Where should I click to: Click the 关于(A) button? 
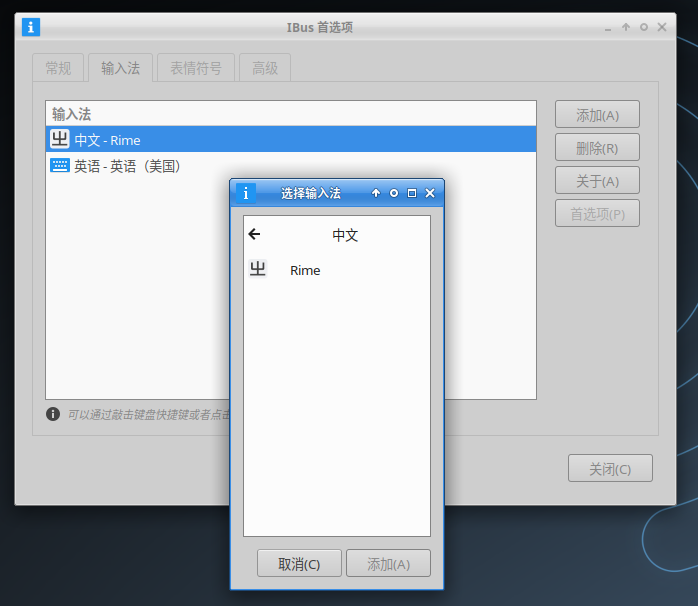[x=597, y=181]
